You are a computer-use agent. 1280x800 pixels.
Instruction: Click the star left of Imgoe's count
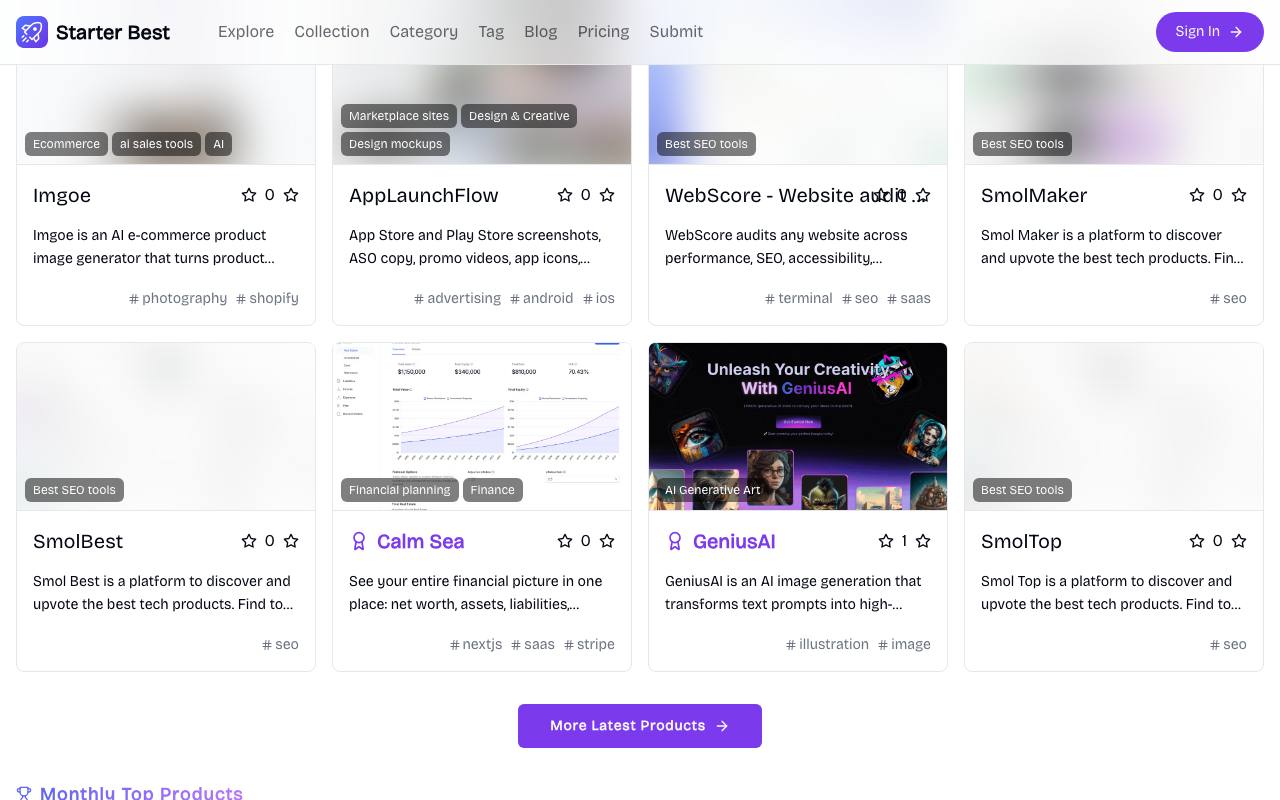tap(249, 195)
